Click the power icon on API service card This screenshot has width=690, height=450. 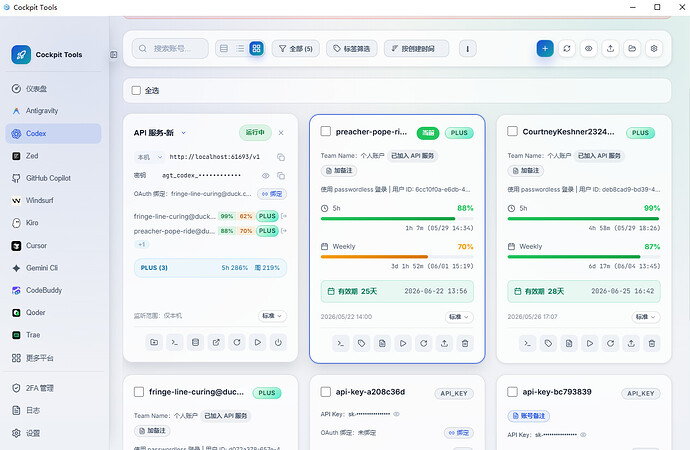278,342
